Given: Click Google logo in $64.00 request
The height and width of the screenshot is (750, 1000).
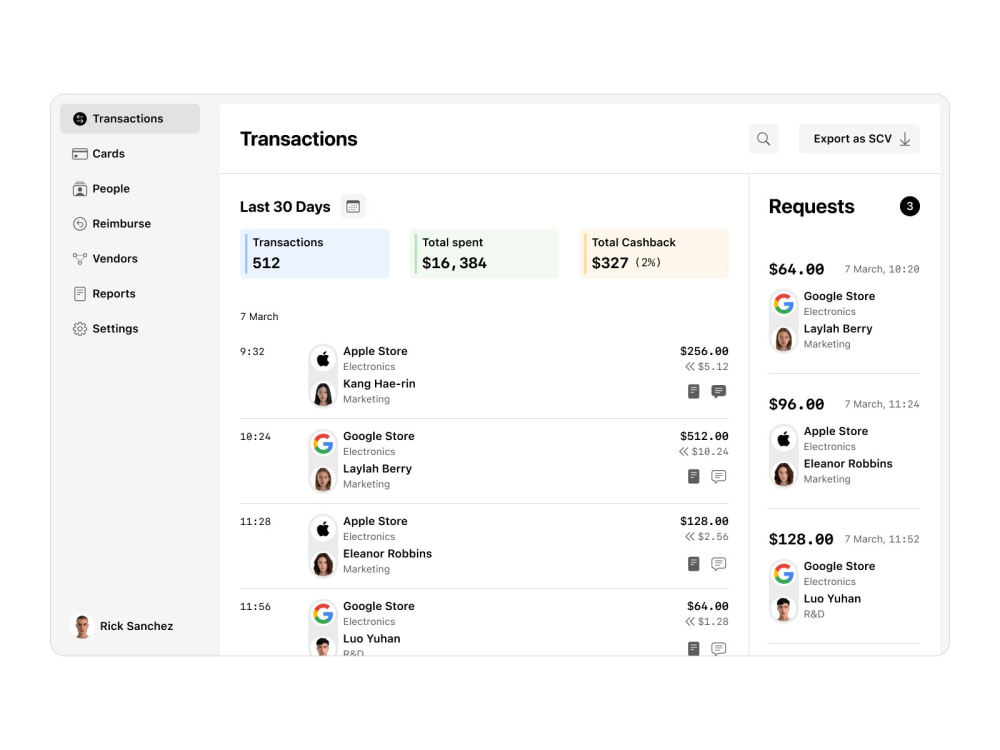Looking at the screenshot, I should [x=783, y=304].
